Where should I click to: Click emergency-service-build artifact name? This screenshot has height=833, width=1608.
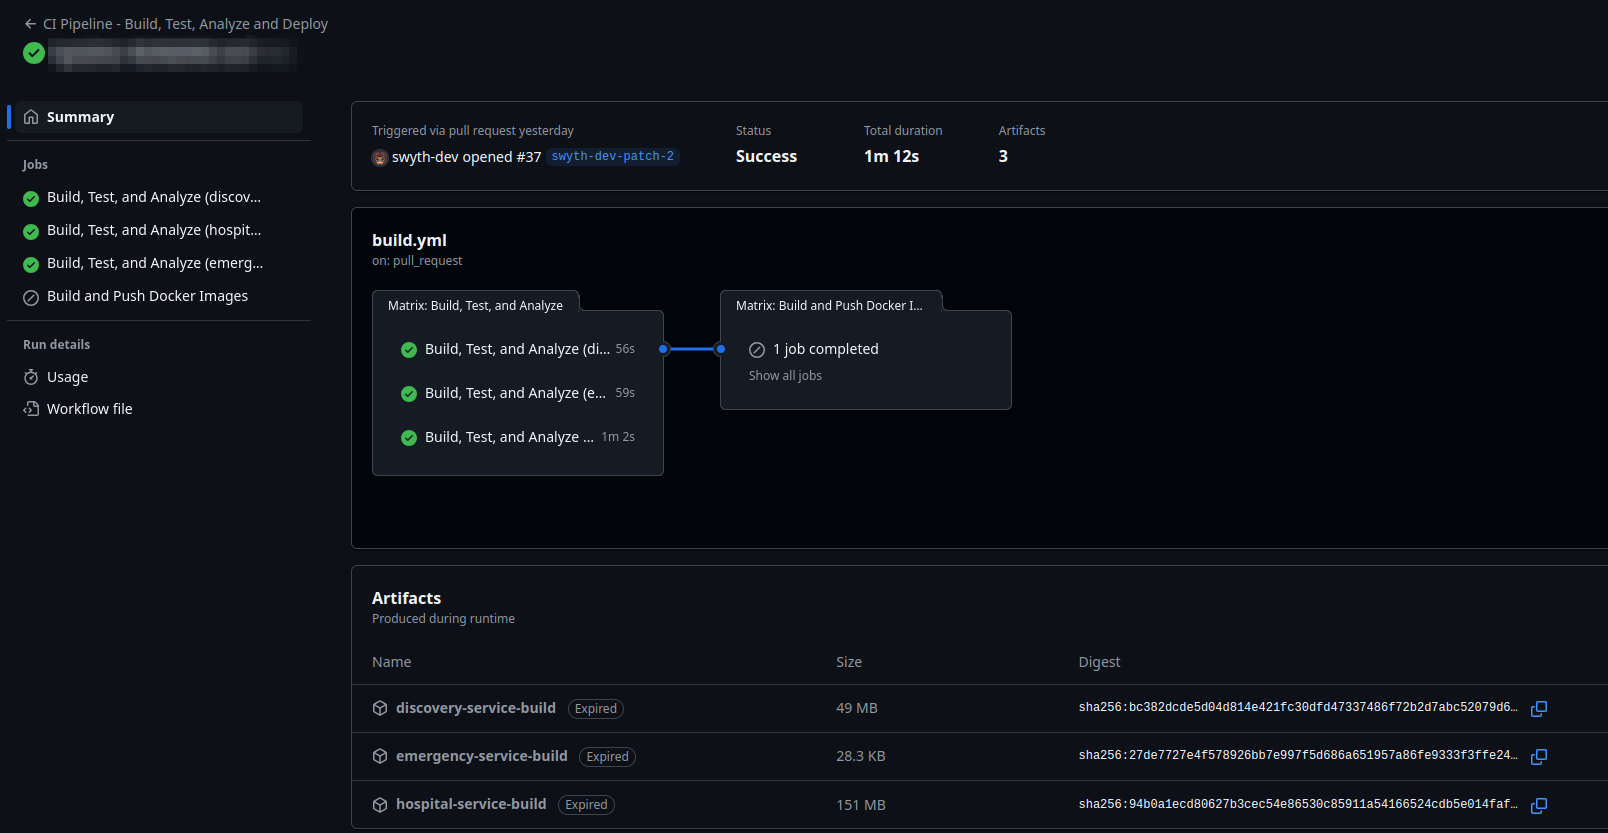482,756
